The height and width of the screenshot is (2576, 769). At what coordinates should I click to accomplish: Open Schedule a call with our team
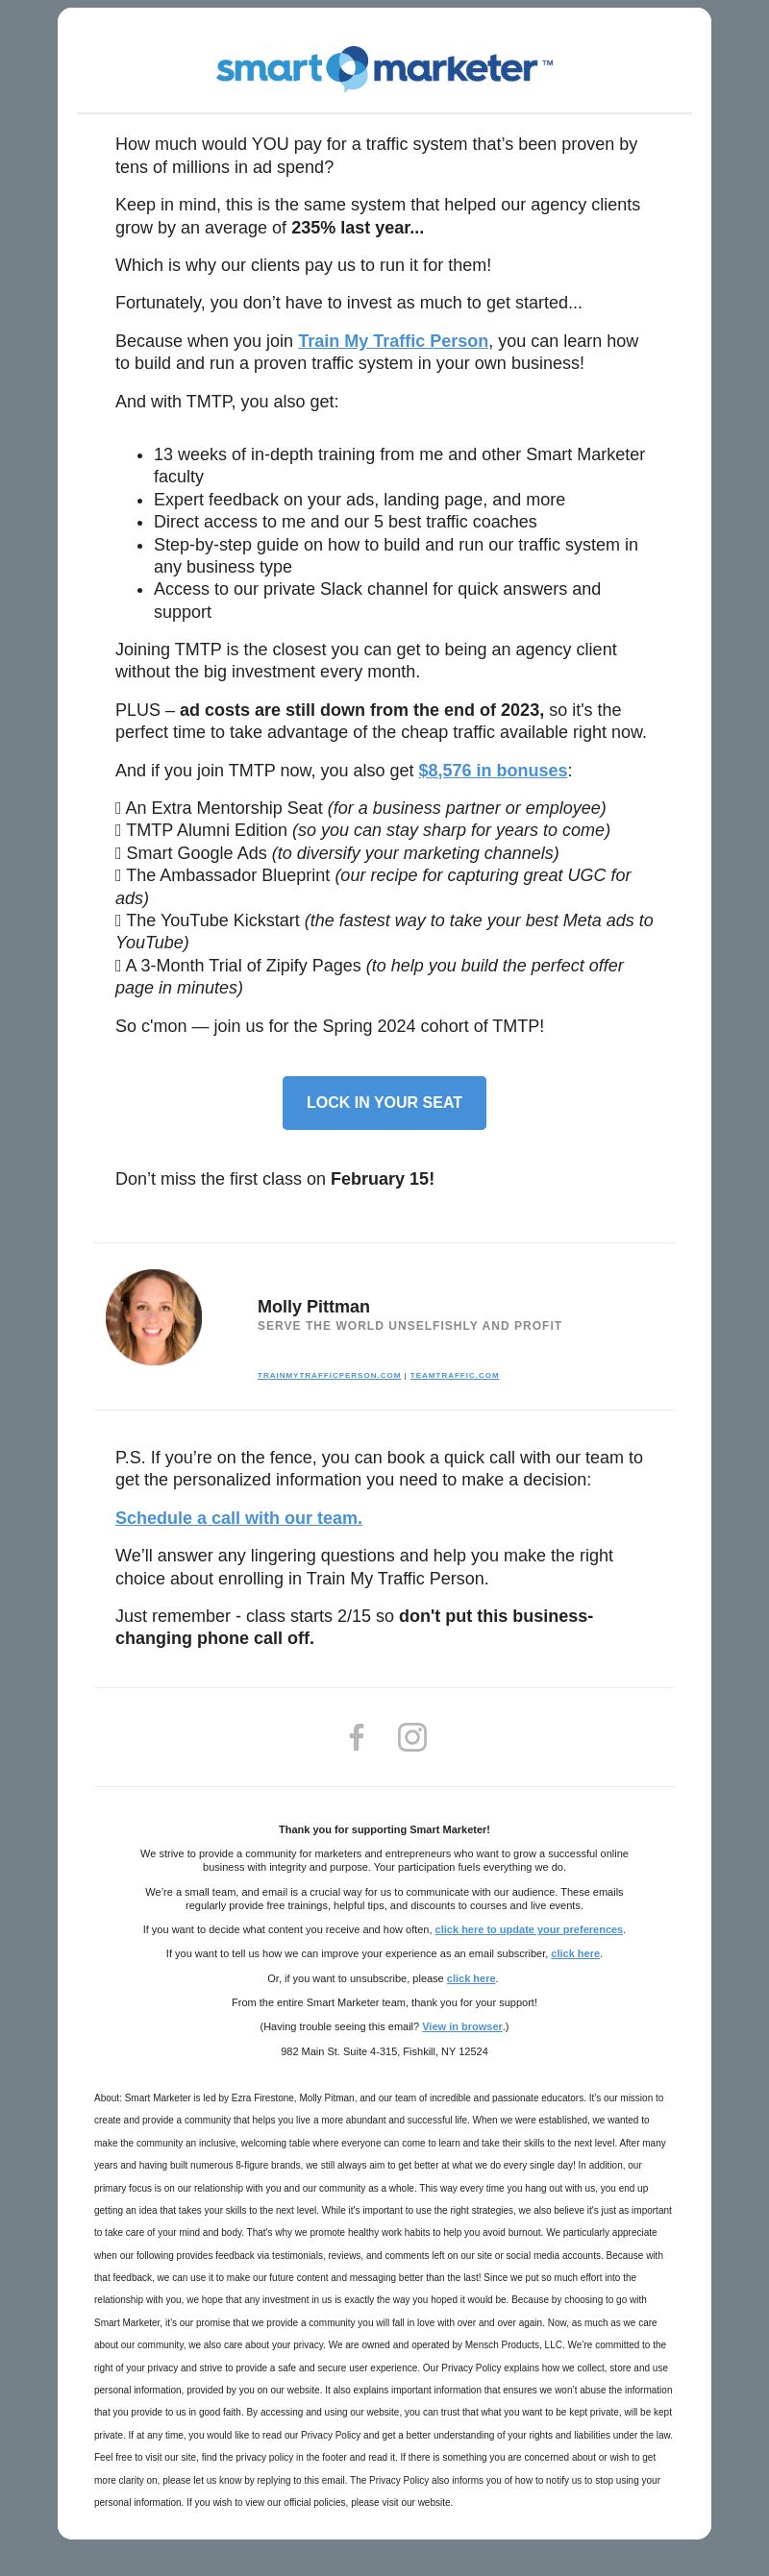click(x=238, y=1518)
